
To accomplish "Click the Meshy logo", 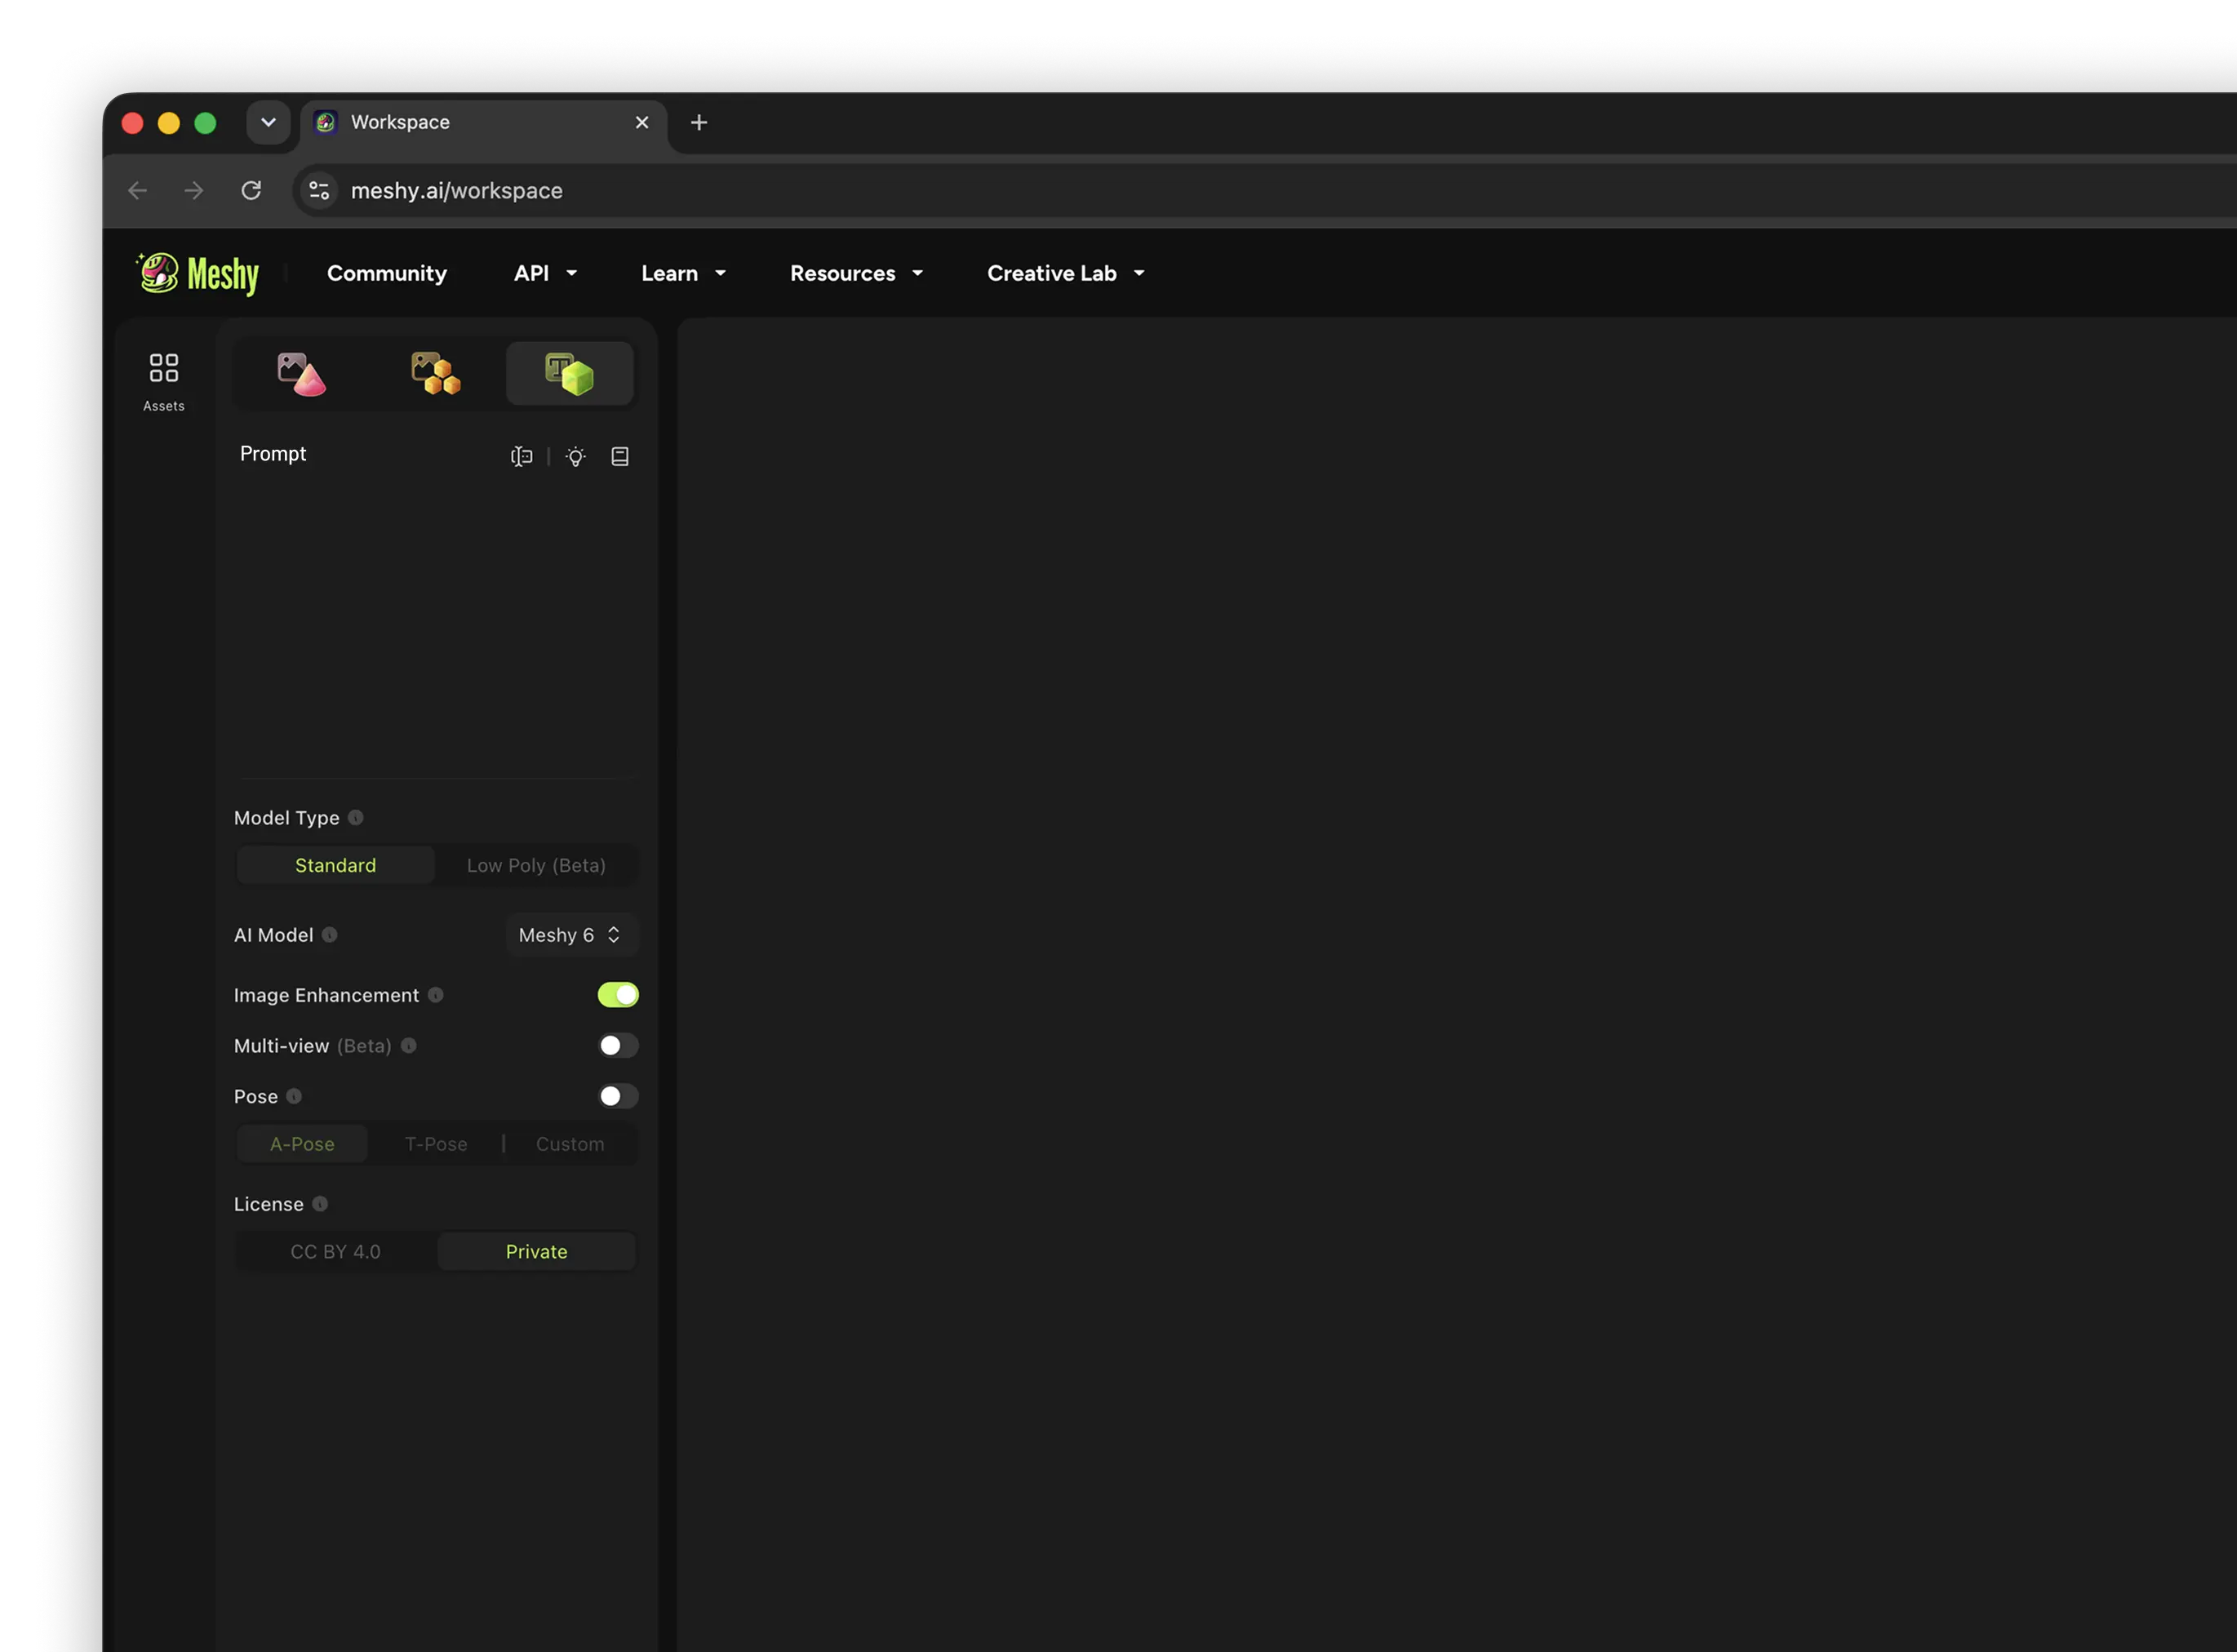I will coord(197,274).
